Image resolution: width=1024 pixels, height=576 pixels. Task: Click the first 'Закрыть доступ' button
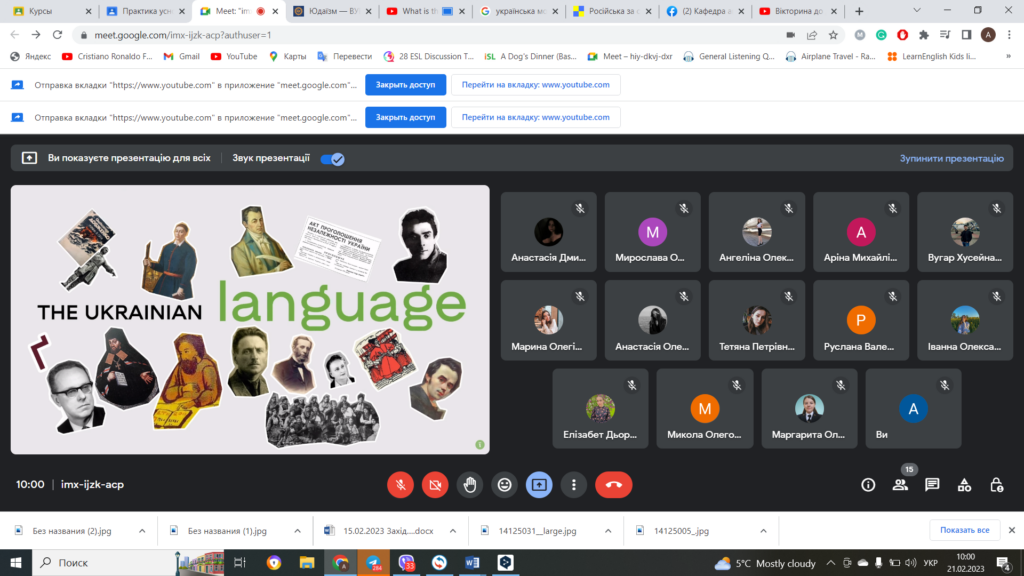point(405,85)
